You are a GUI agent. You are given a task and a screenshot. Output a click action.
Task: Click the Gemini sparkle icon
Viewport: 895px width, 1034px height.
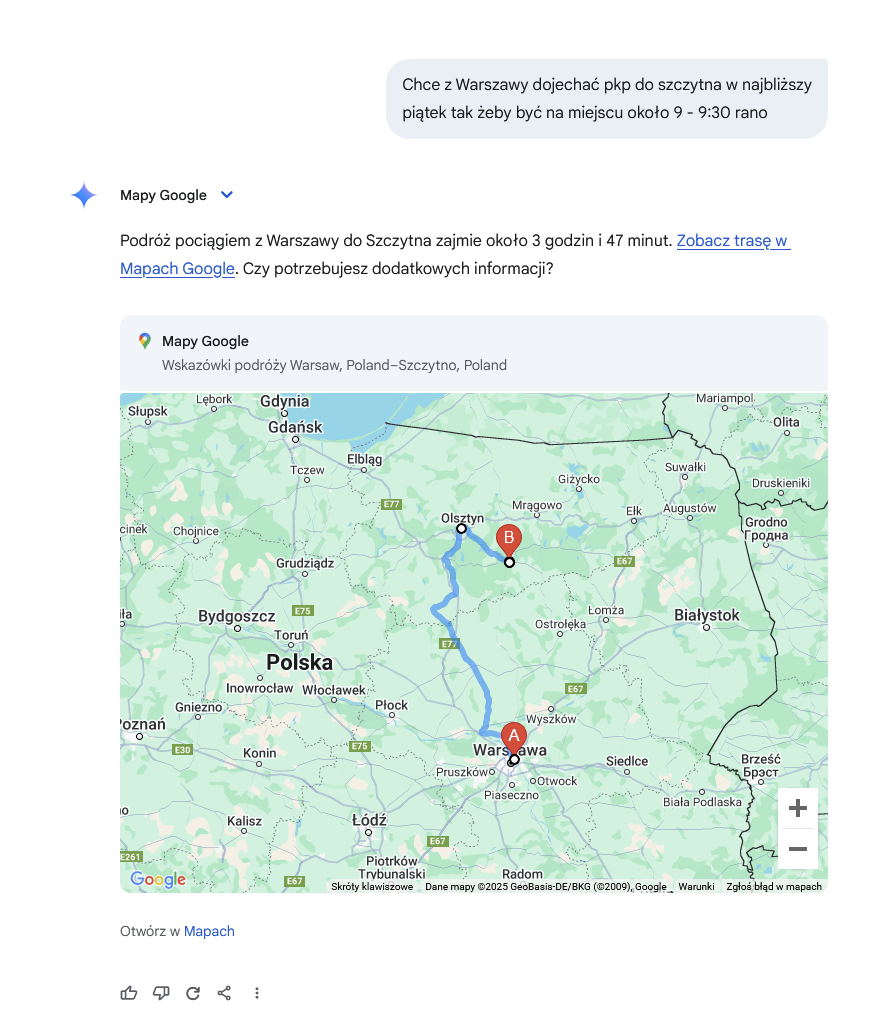click(x=84, y=195)
